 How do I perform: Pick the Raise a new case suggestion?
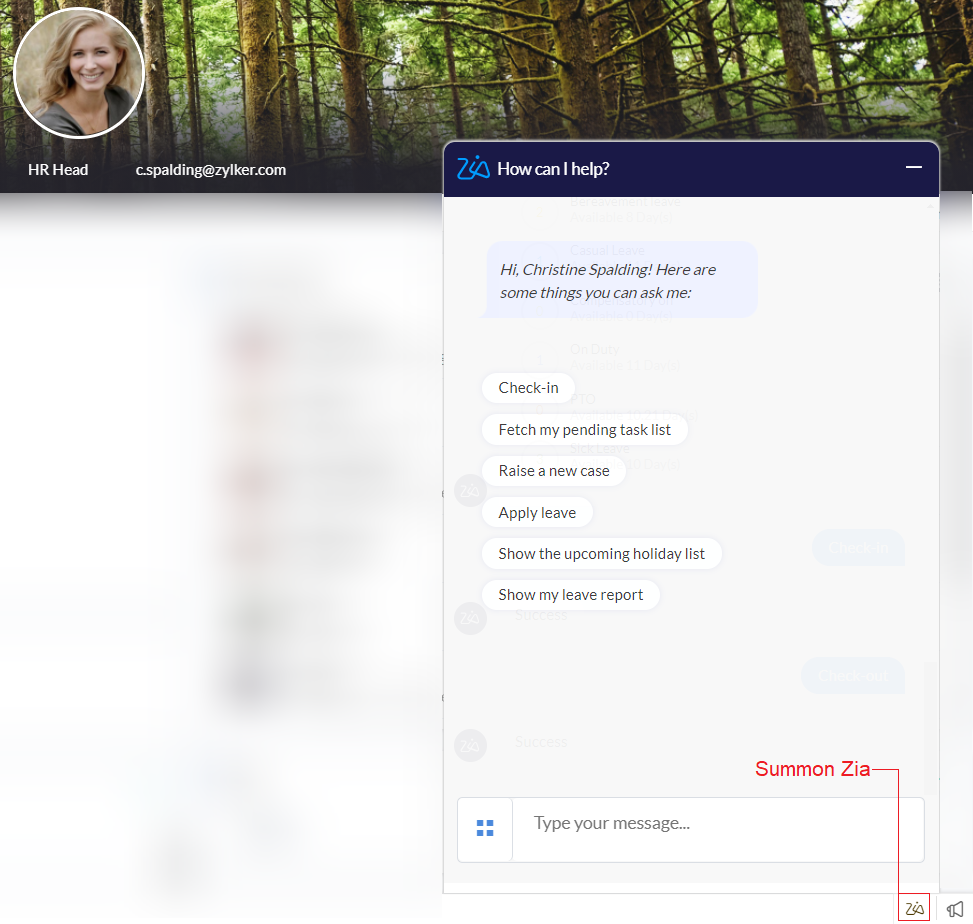(554, 471)
